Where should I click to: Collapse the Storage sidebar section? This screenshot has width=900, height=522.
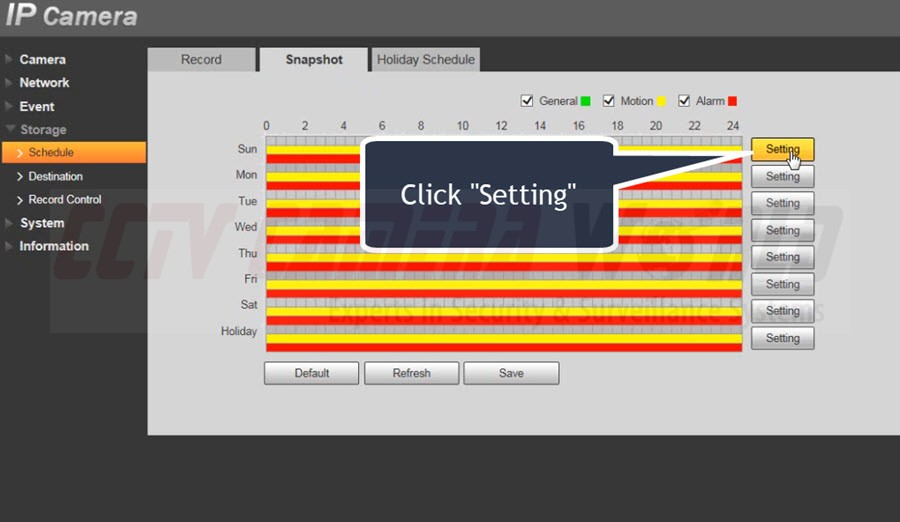point(43,130)
